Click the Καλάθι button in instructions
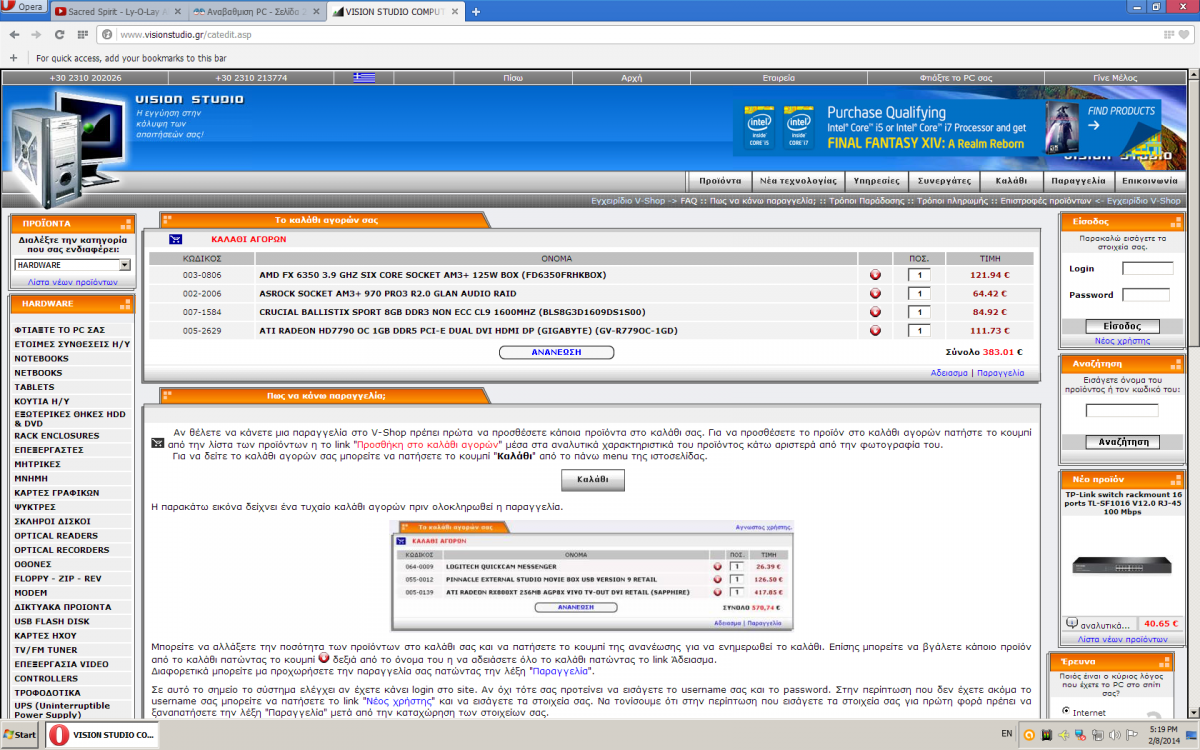 593,480
